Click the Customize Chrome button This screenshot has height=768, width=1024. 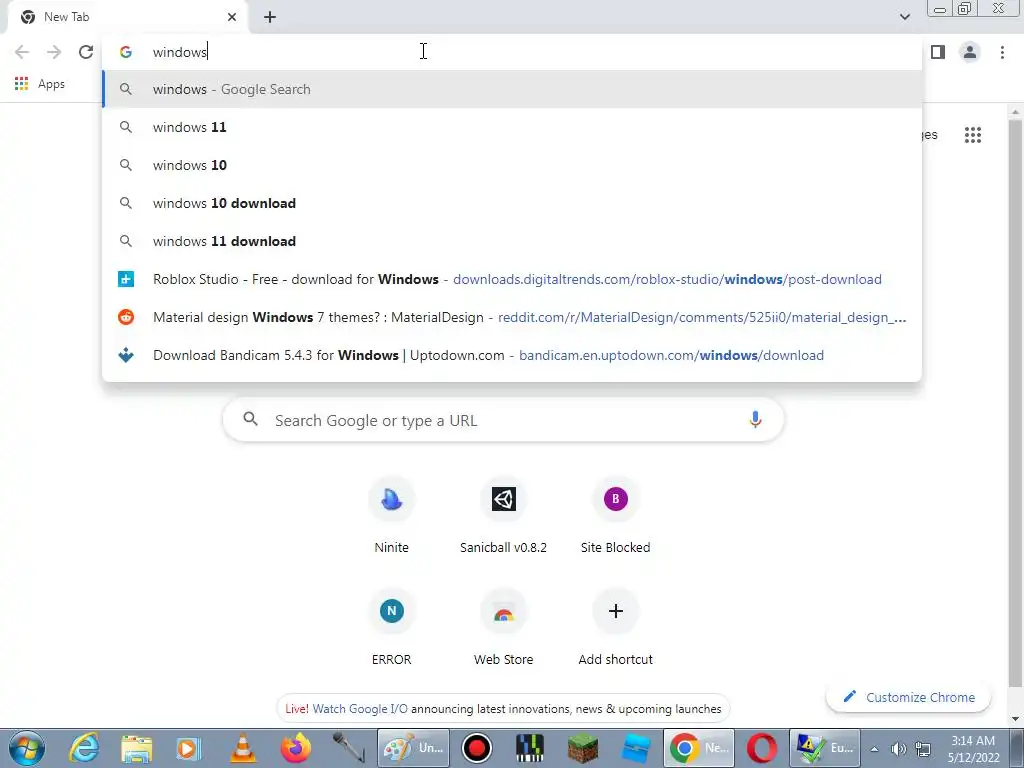(908, 697)
